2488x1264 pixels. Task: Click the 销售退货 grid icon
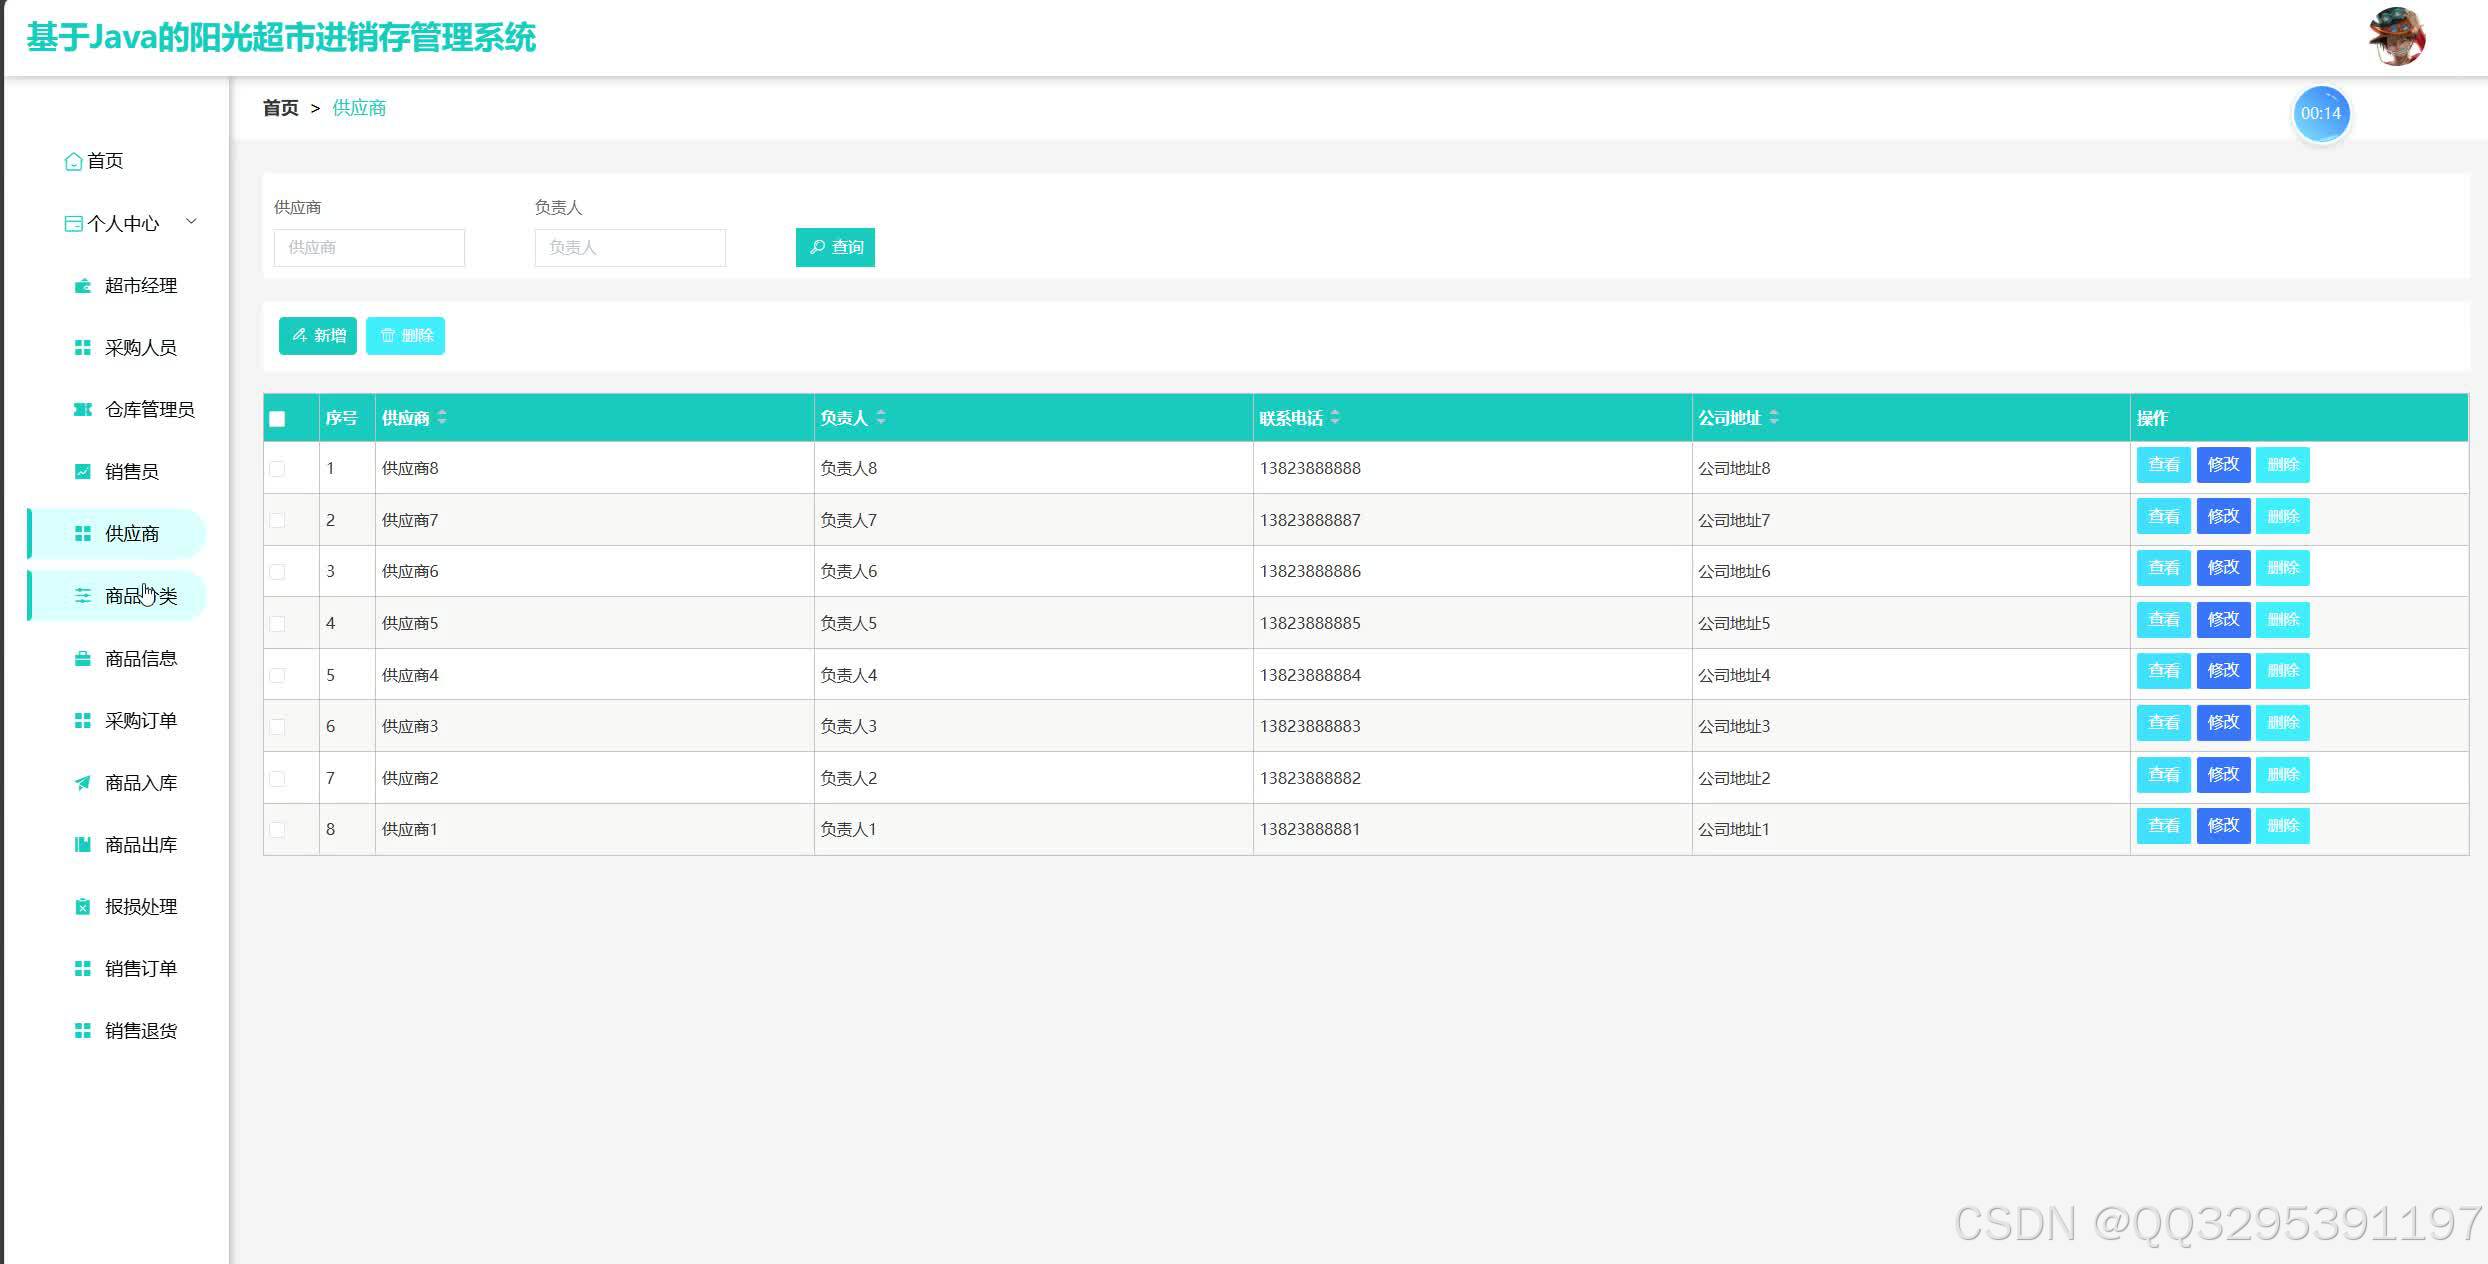coord(83,1031)
